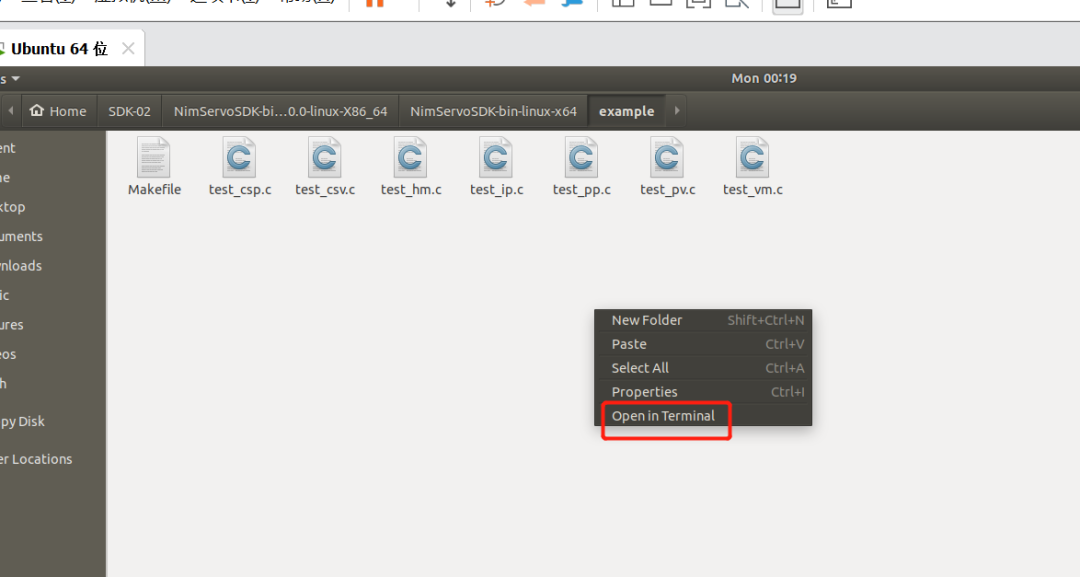Open the Makefile file icon
1080x577 pixels.
click(x=154, y=158)
